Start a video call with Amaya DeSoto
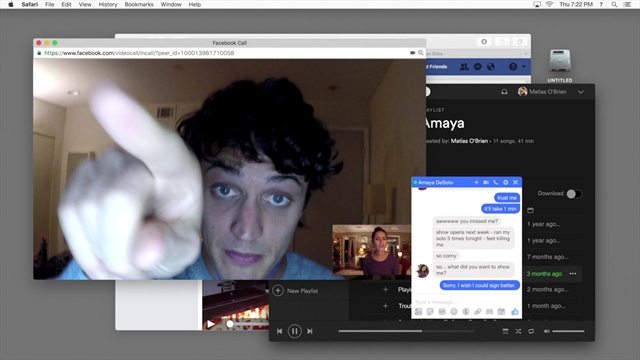Screen dimensions: 640x360 point(486,182)
